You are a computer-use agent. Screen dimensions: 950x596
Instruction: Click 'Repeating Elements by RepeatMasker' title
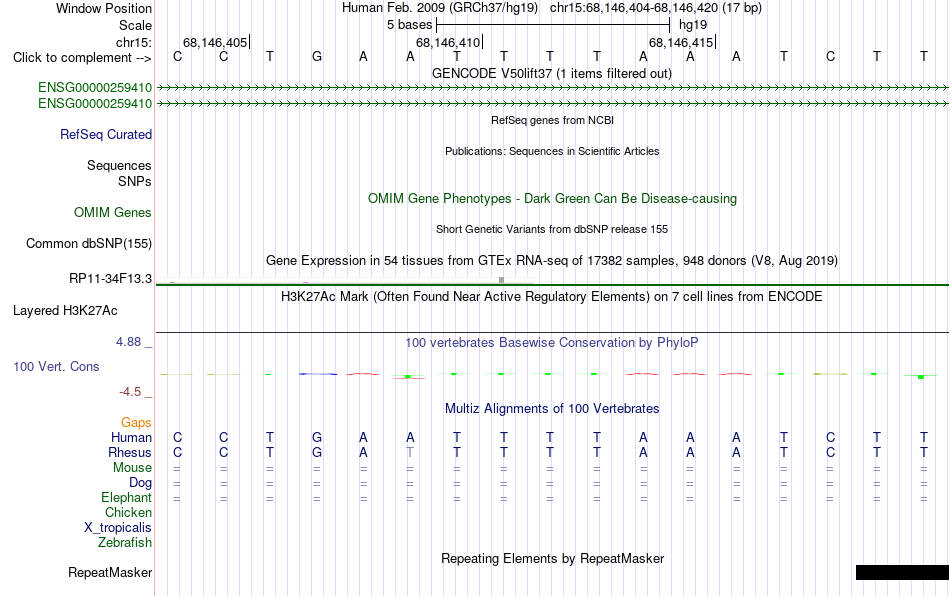[552, 558]
